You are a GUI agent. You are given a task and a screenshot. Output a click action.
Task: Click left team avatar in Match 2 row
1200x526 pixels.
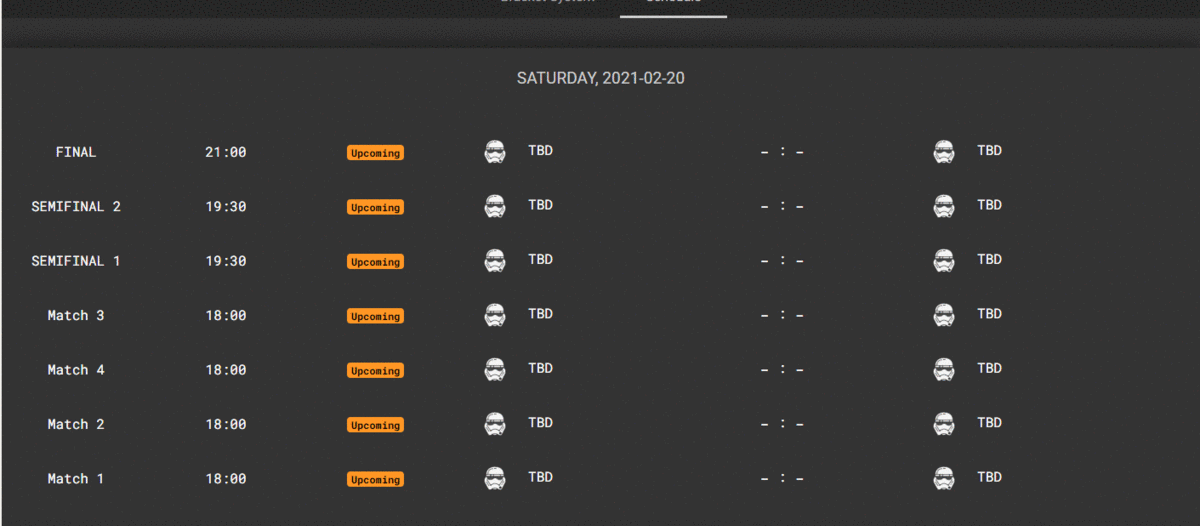495,423
